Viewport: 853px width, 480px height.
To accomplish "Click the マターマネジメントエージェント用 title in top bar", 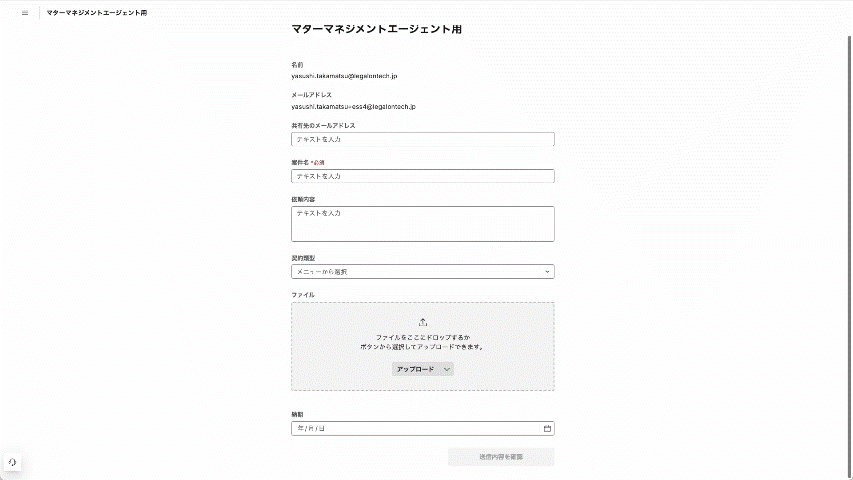I will (x=96, y=13).
